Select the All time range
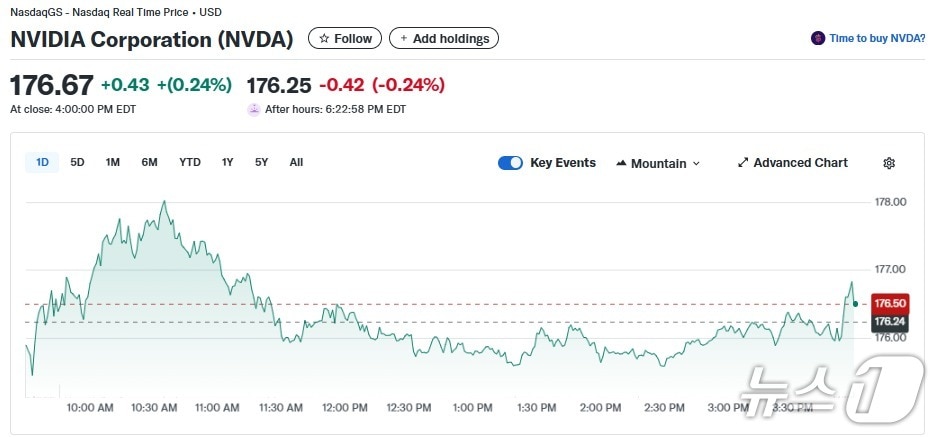Viewport: 938px width, 437px height. tap(296, 162)
